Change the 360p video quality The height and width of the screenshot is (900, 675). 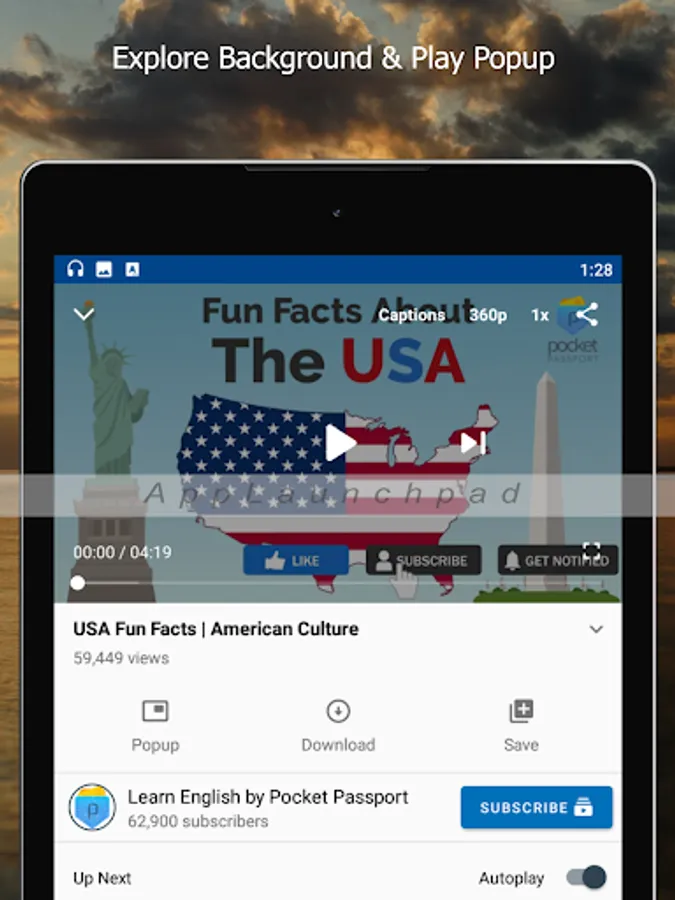coord(488,315)
